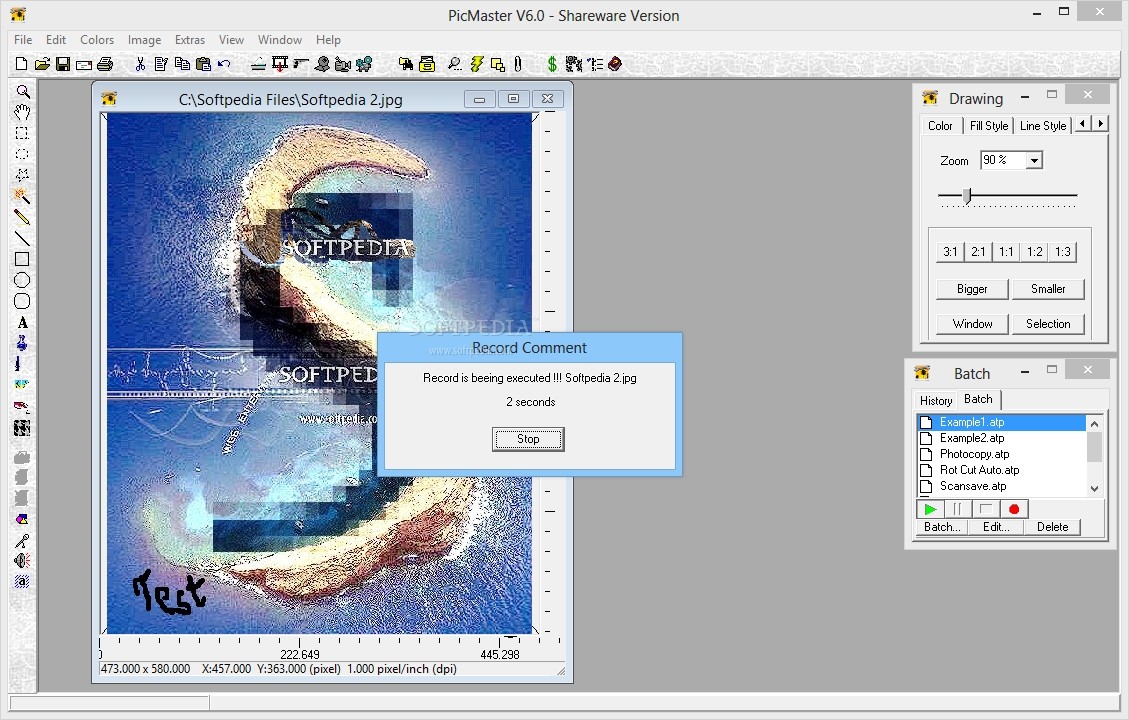Select the hand pan tool
The height and width of the screenshot is (720, 1129).
tap(22, 112)
